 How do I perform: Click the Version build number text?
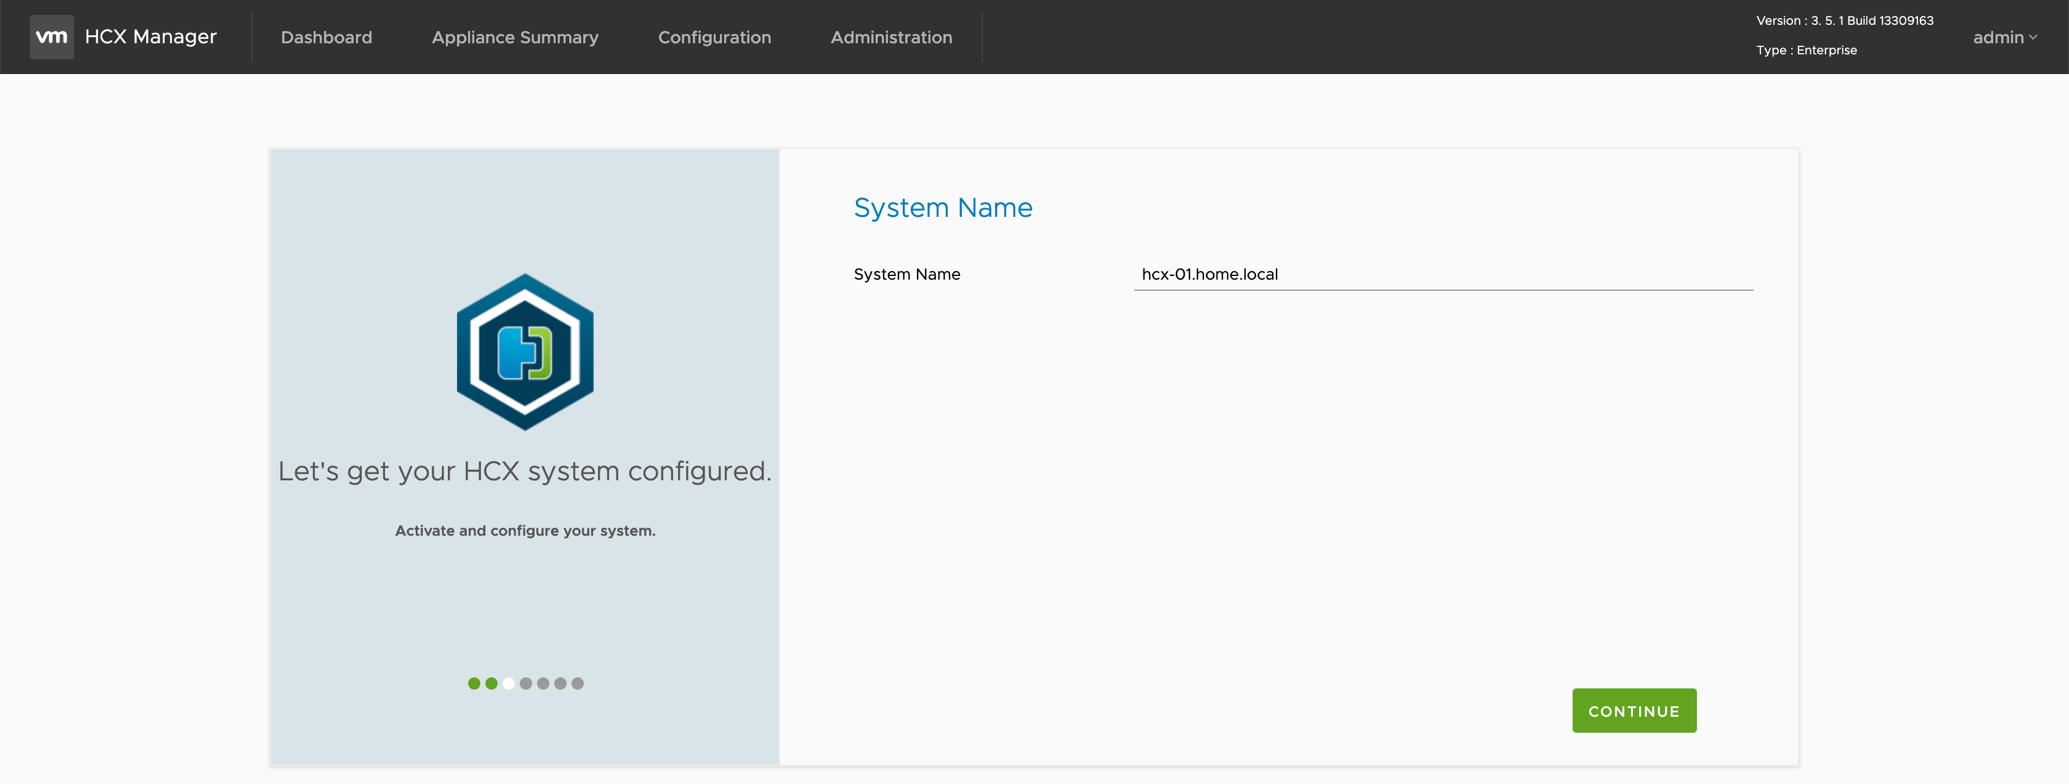[x=1844, y=20]
